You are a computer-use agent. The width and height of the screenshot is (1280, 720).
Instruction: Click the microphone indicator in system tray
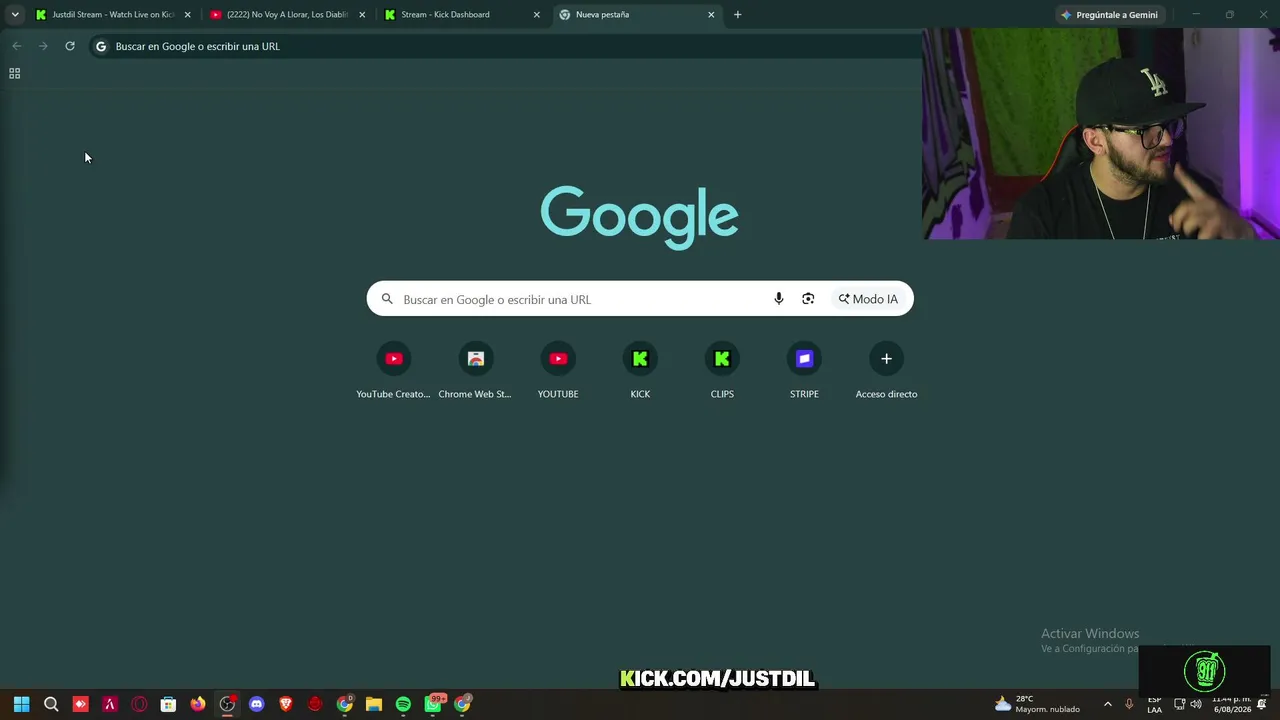point(1129,704)
